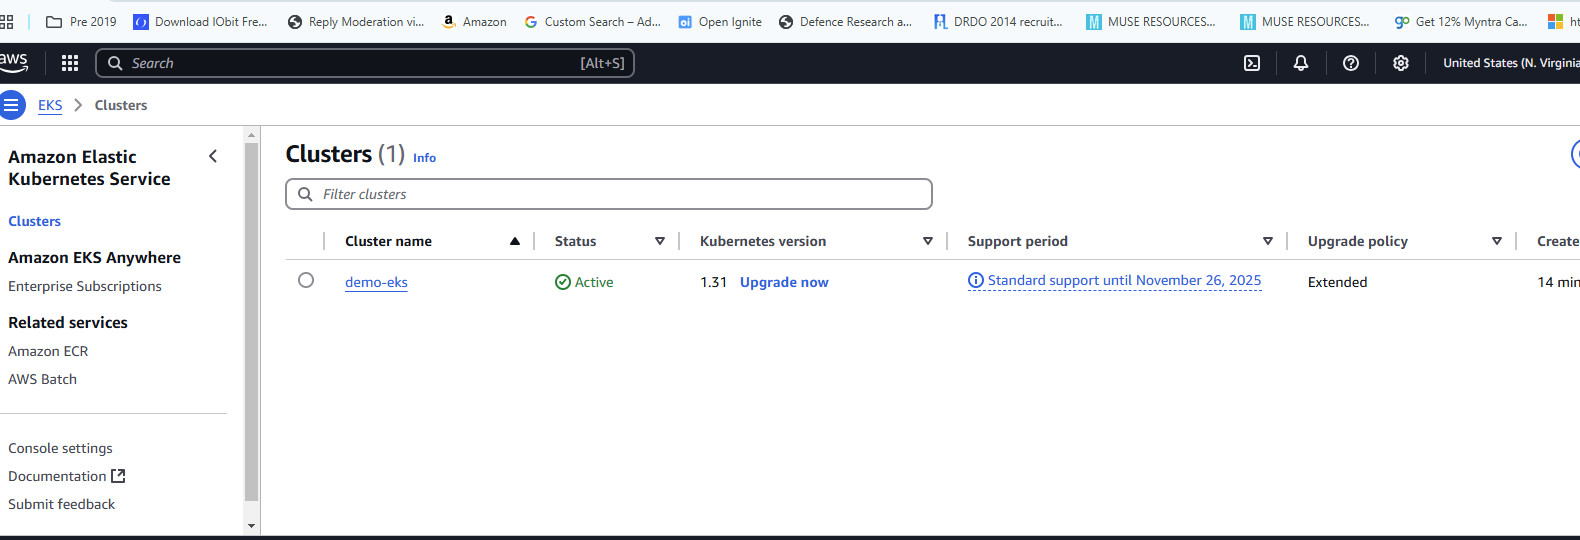Open Console settings in sidebar
This screenshot has width=1580, height=540.
point(61,448)
